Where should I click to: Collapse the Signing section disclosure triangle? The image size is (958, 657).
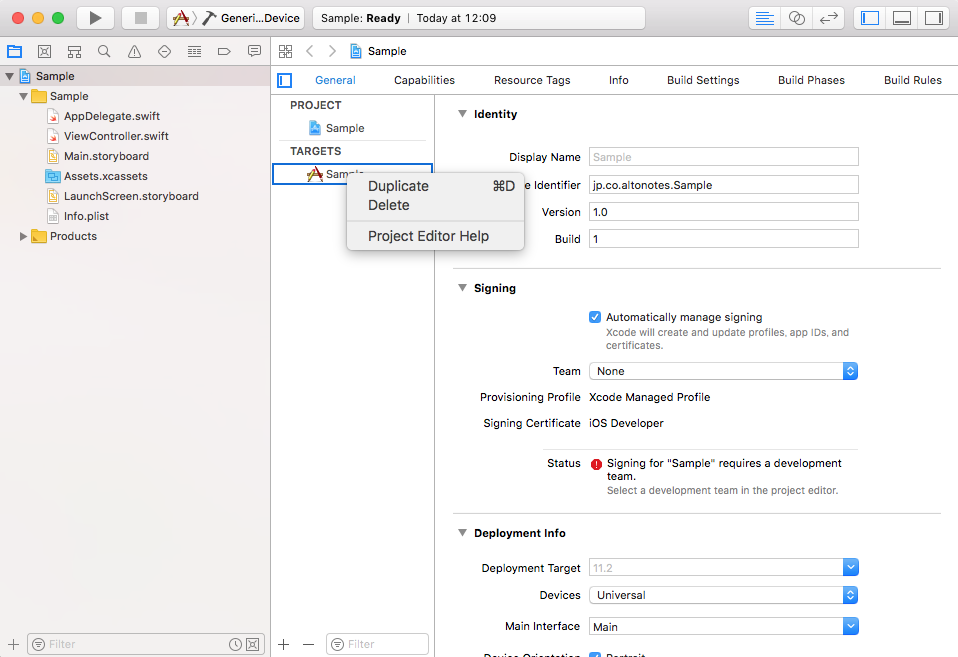(x=462, y=288)
